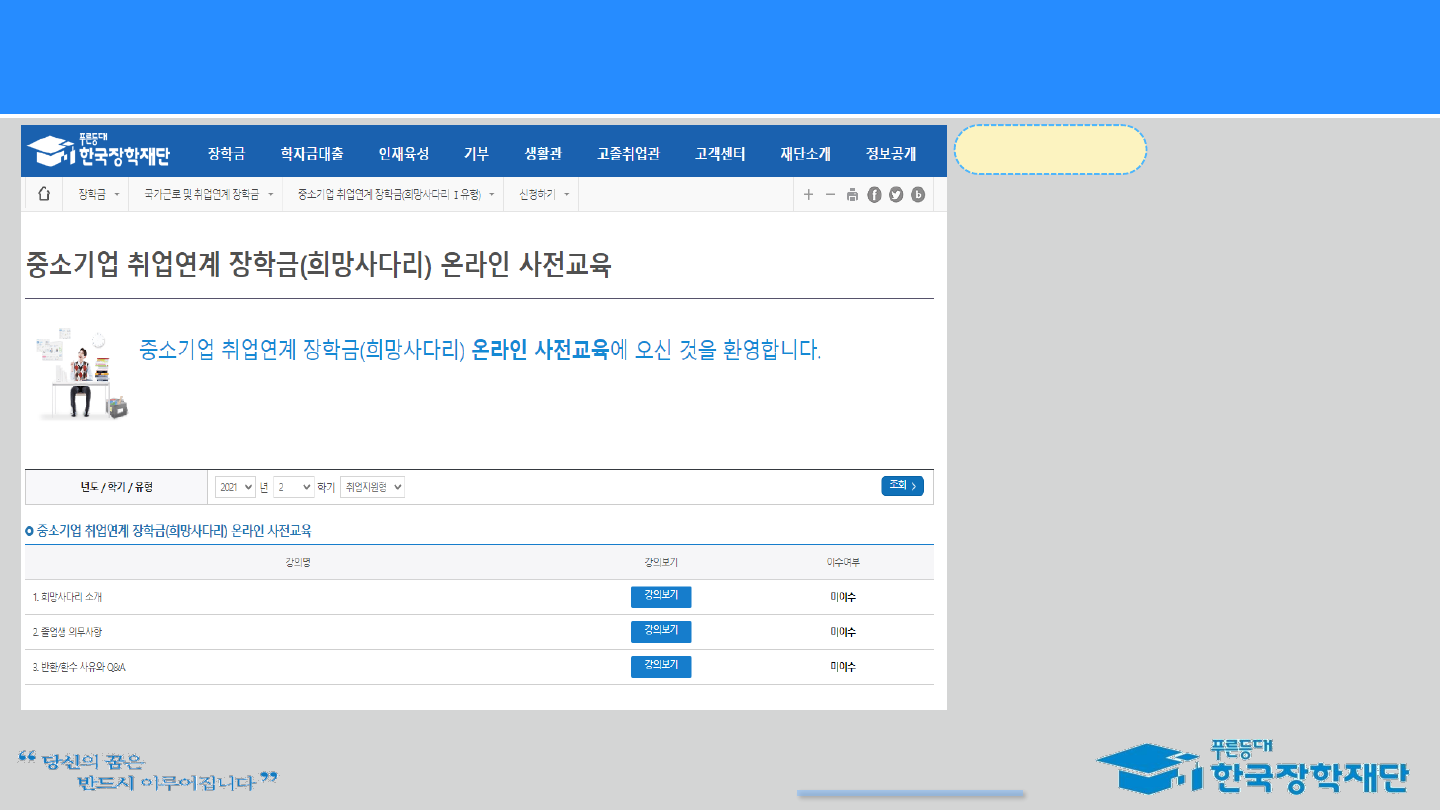Click the home icon in breadcrumb bar
This screenshot has width=1440, height=810.
[43, 195]
